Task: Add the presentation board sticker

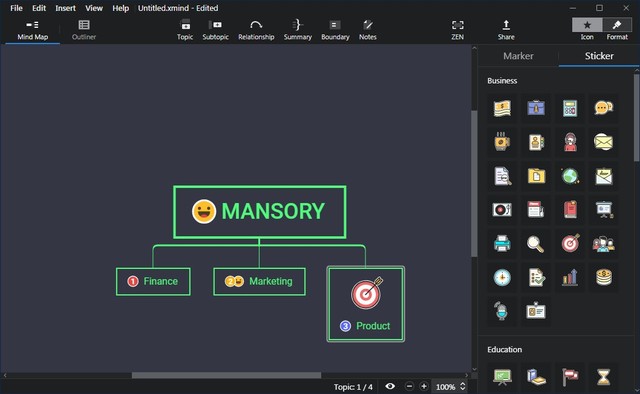Action: 604,210
